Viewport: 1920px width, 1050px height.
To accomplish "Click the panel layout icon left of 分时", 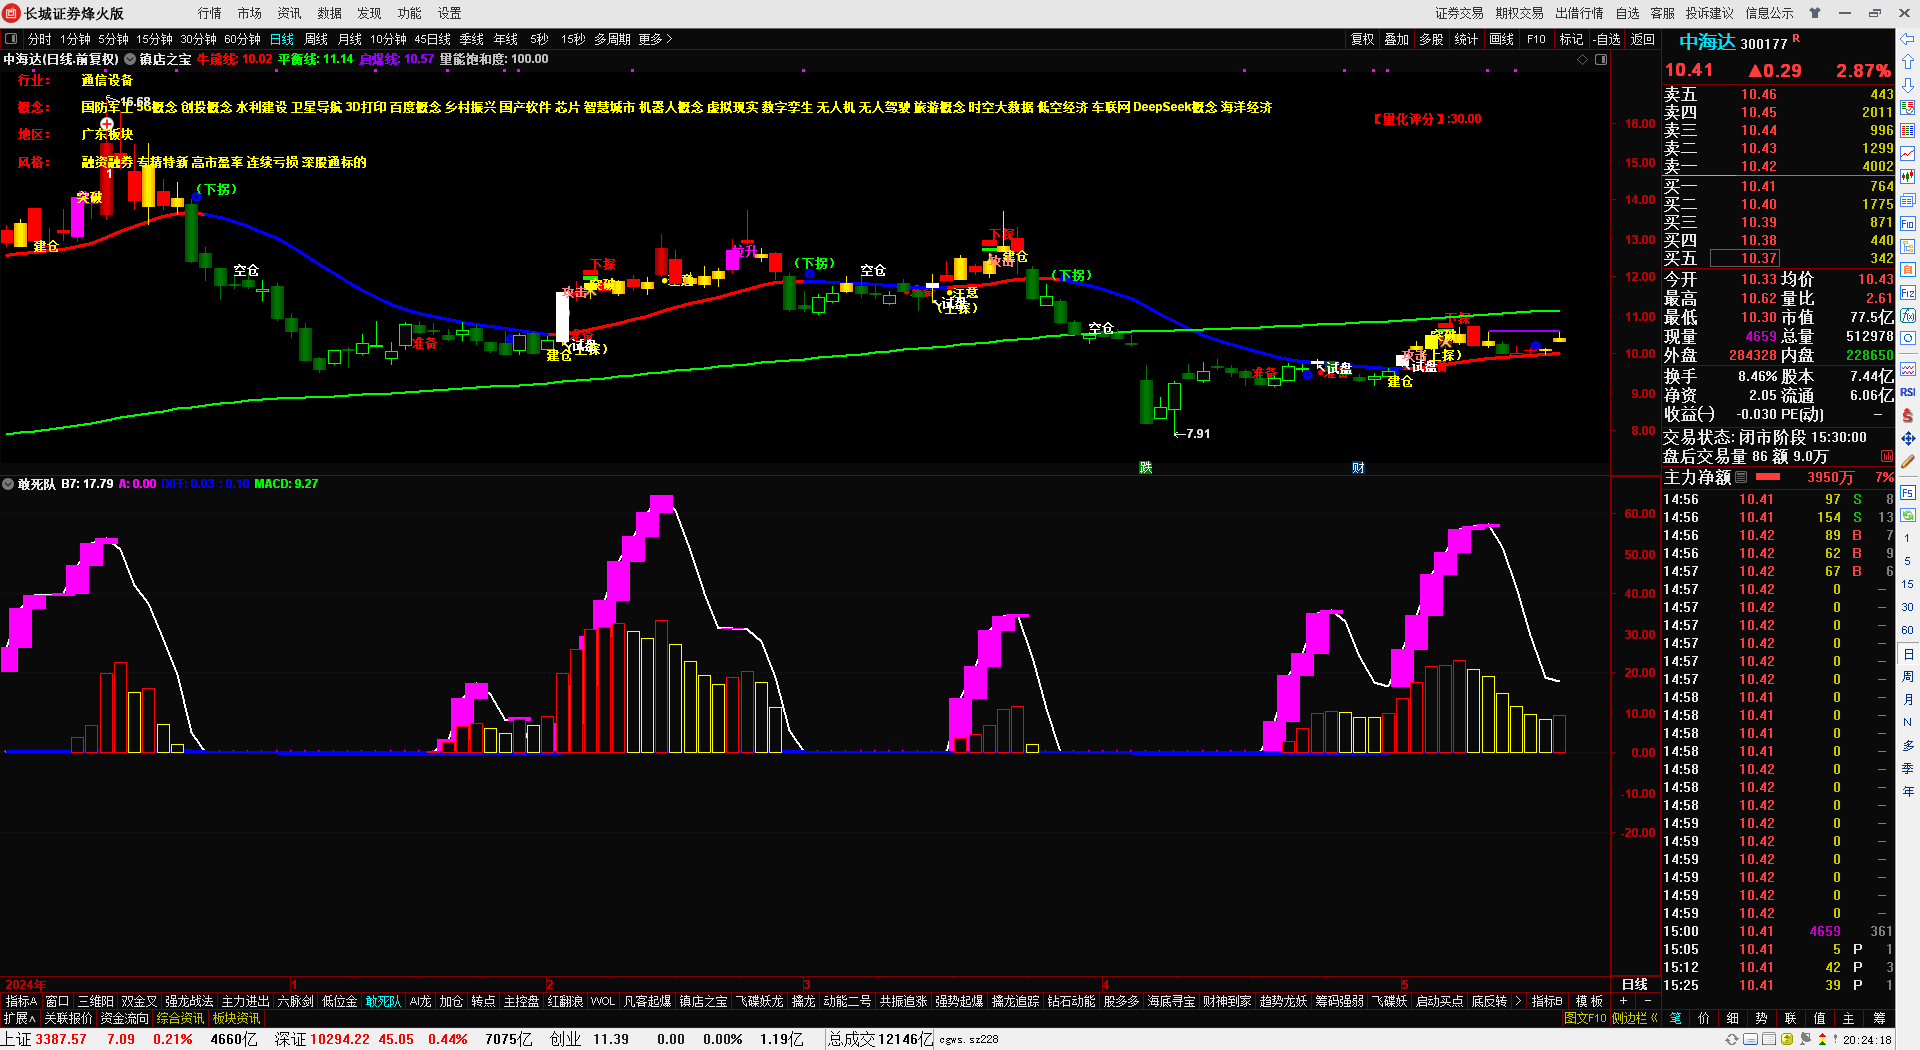I will [x=11, y=39].
